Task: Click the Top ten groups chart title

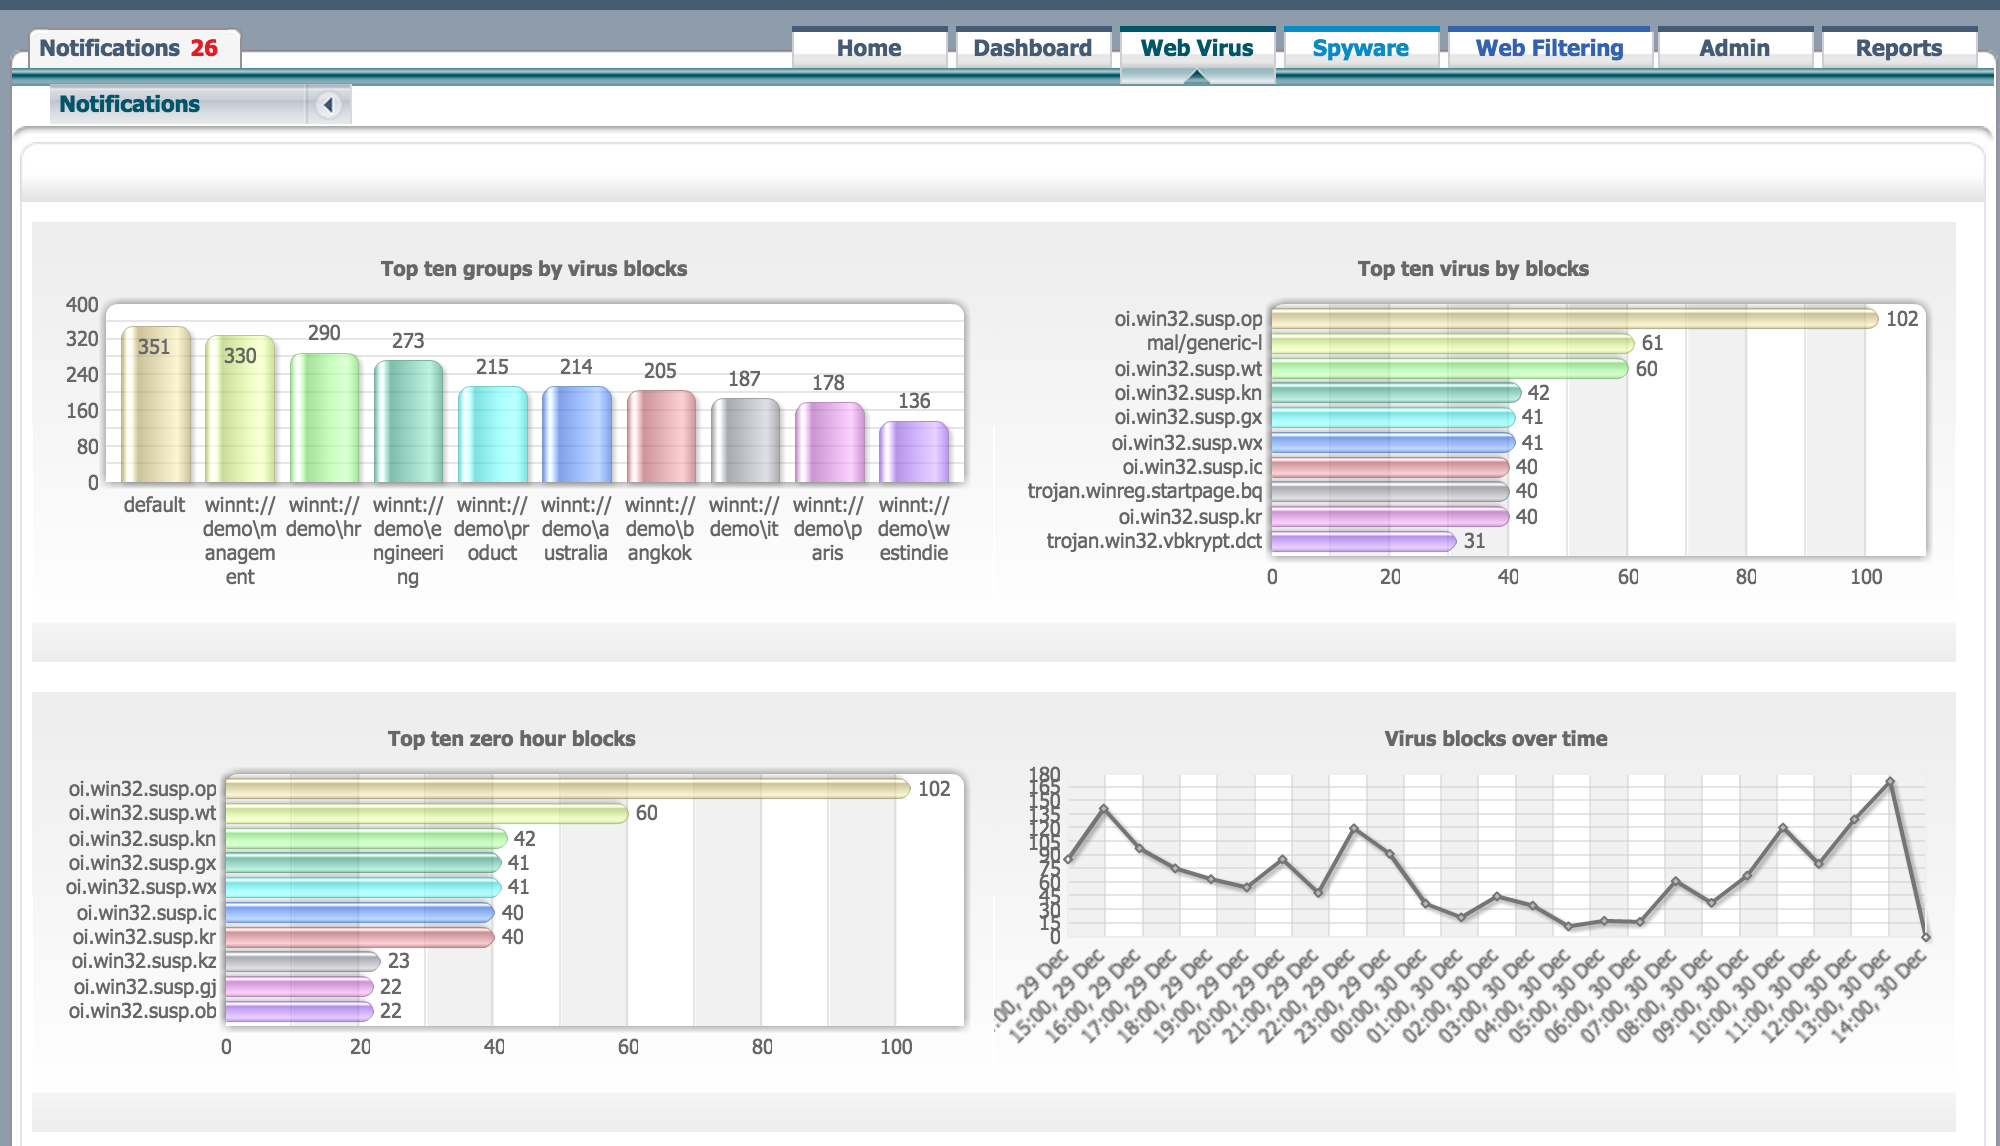Action: tap(533, 269)
